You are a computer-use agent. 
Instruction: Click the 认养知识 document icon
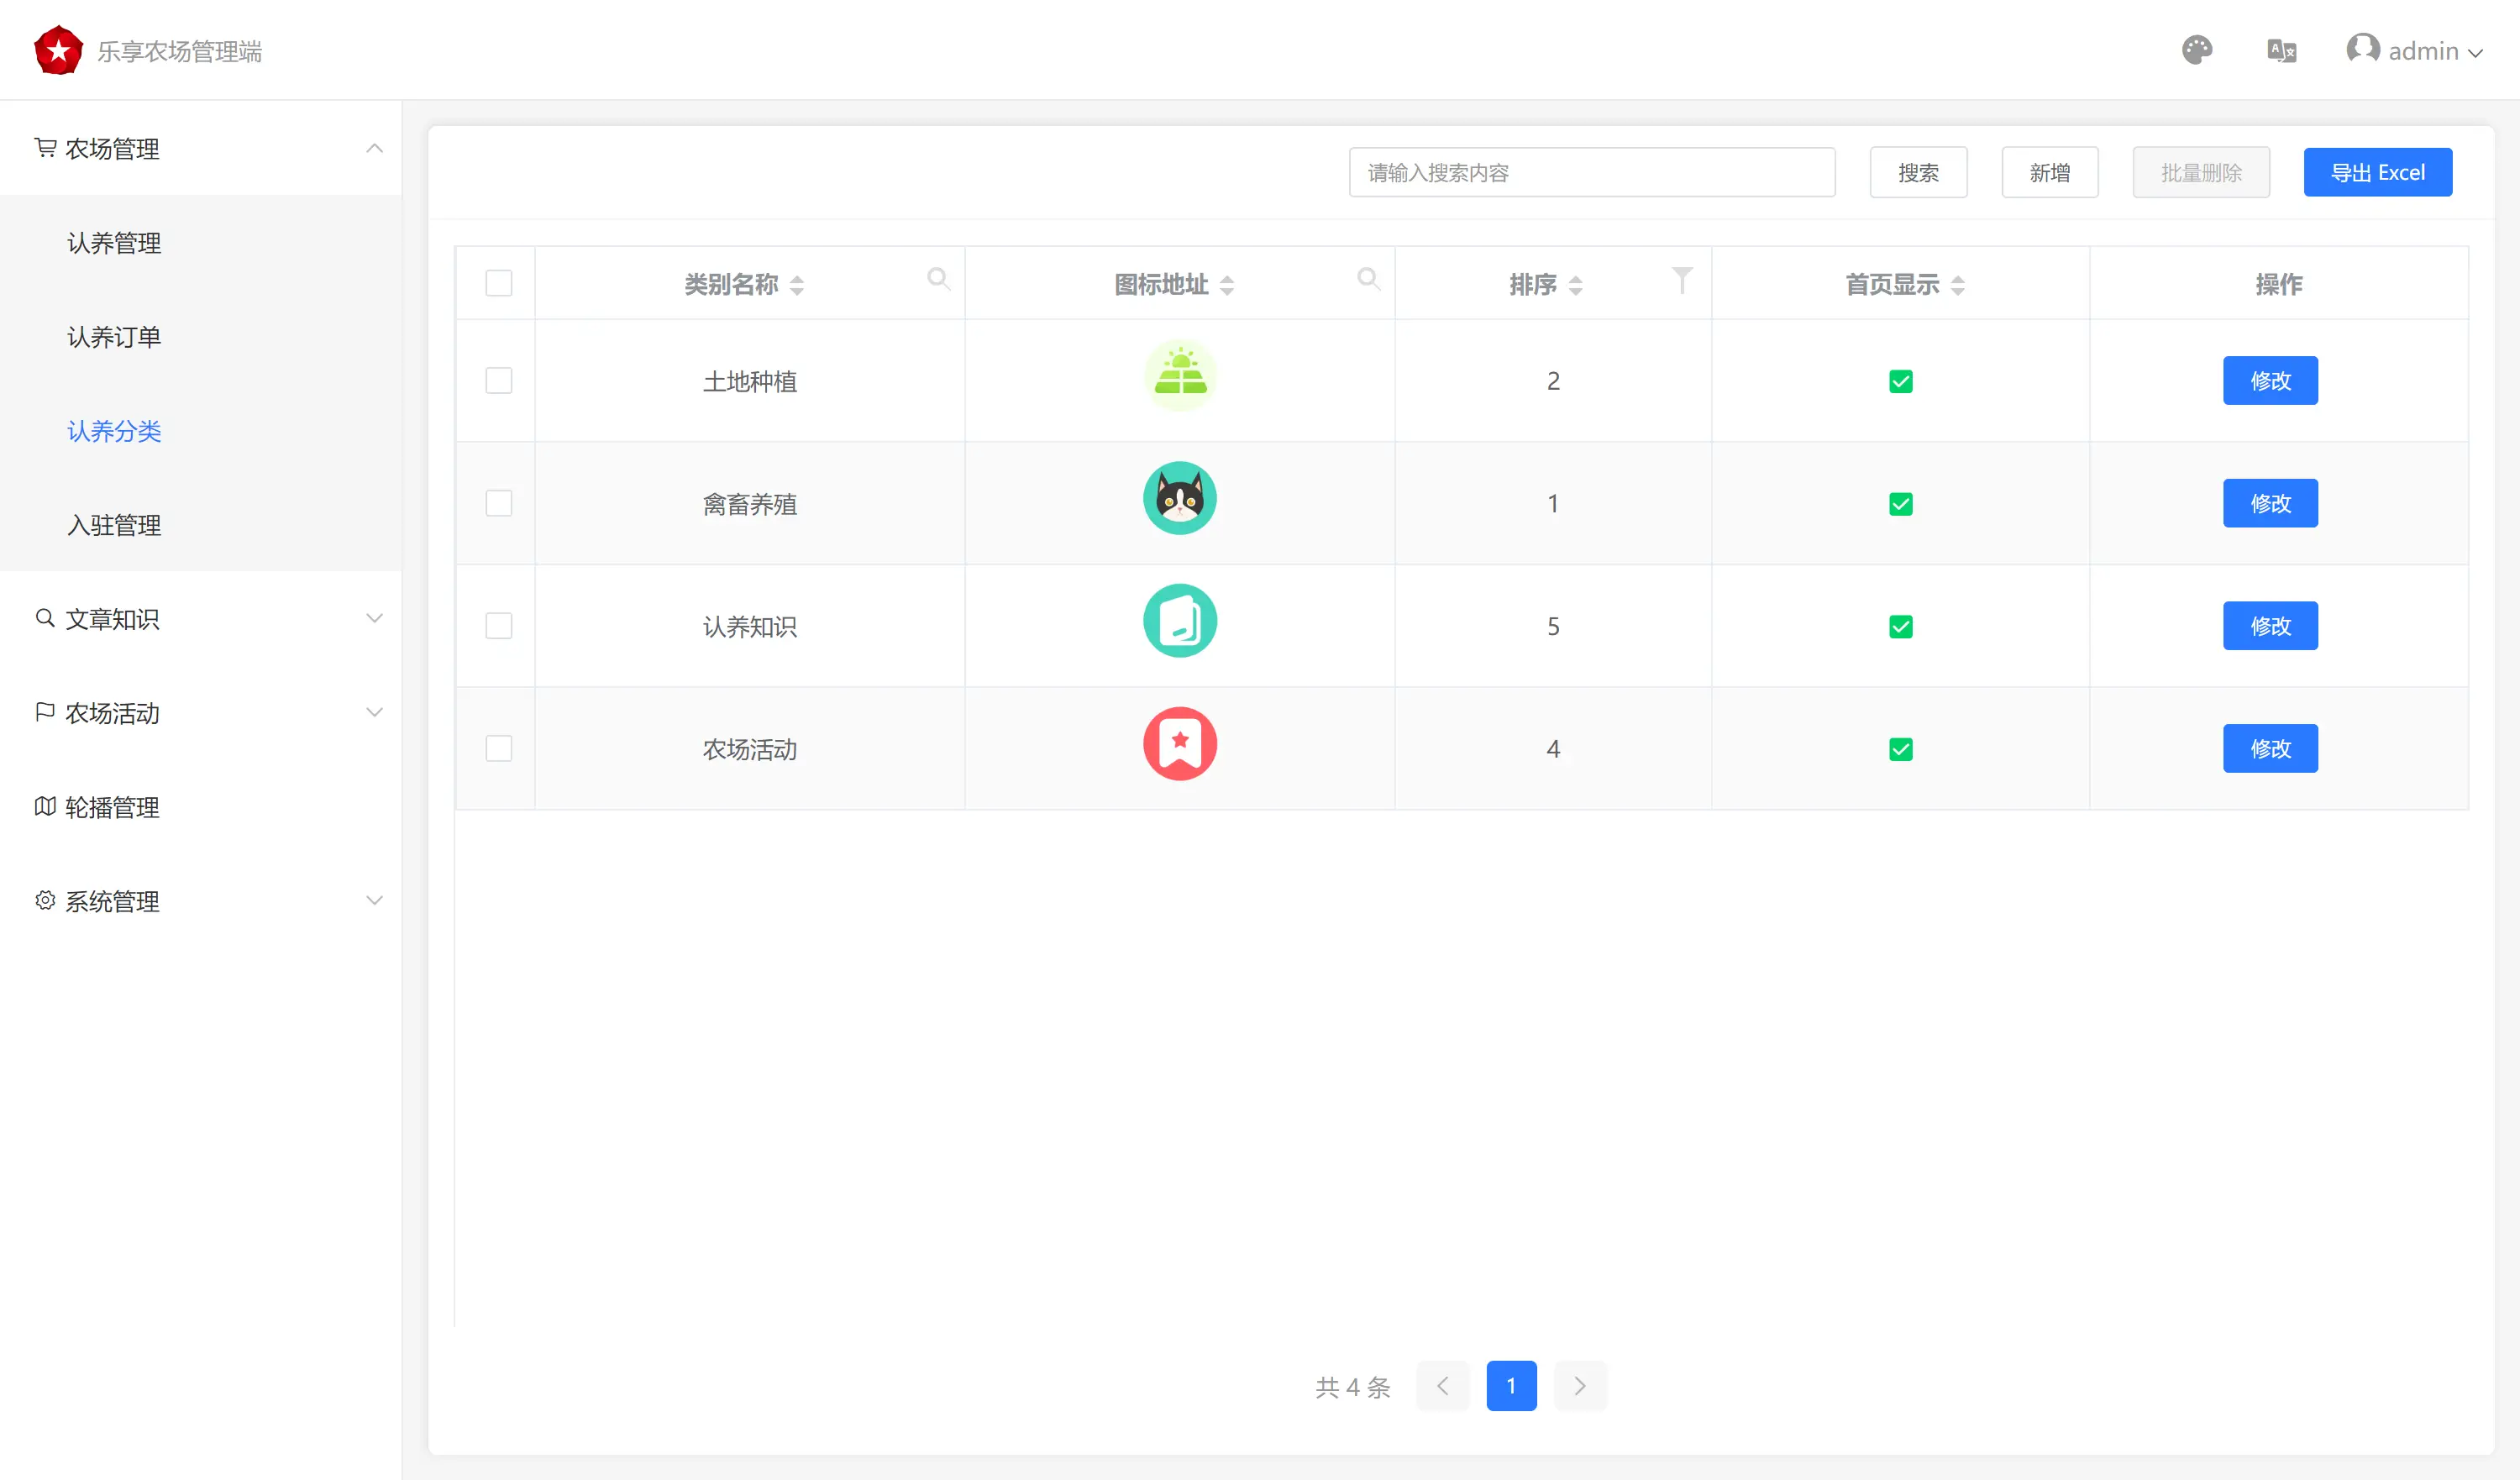1180,621
